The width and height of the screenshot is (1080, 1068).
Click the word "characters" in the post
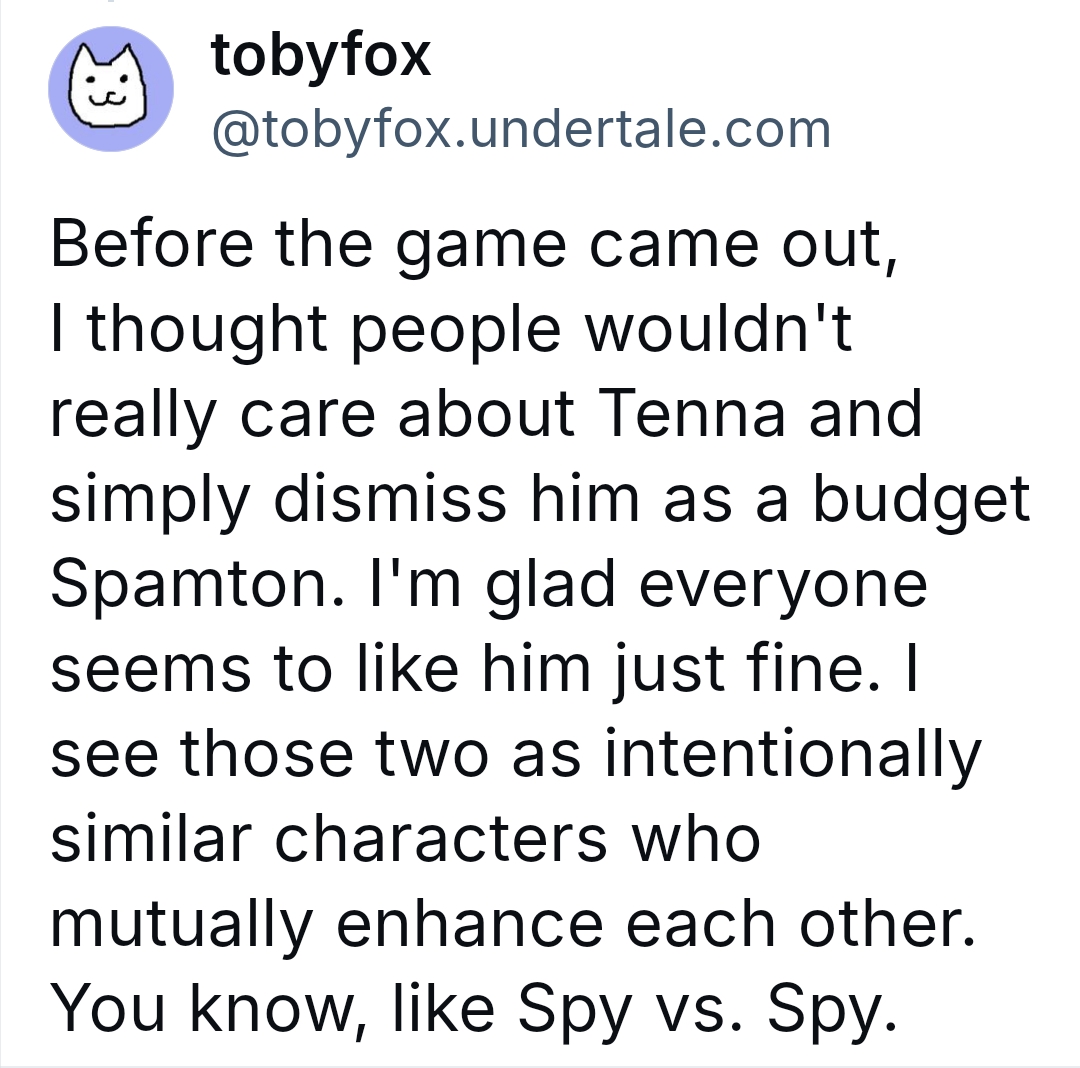click(x=441, y=839)
